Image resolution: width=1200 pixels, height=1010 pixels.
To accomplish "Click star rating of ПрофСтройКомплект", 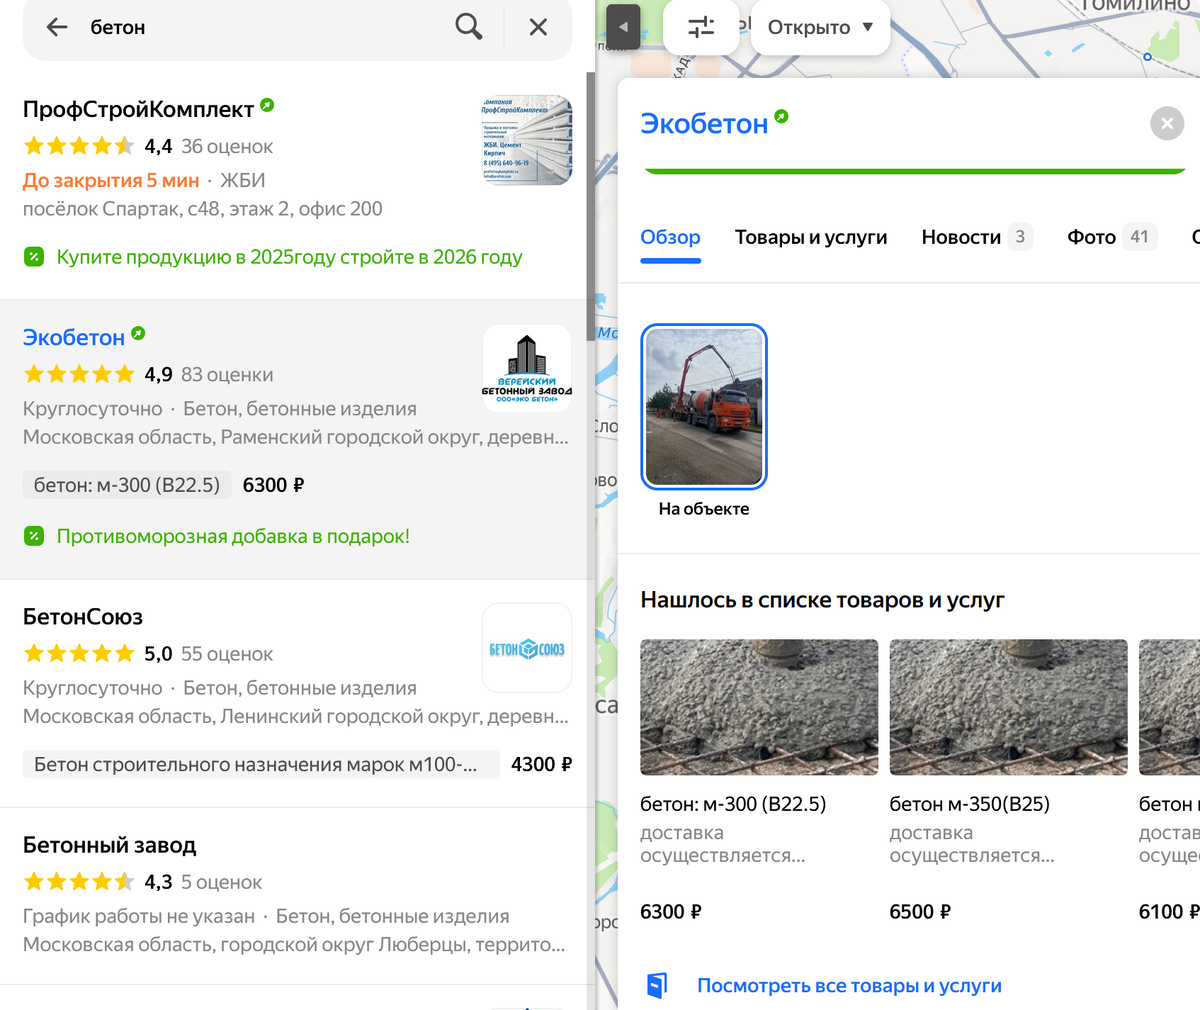I will [79, 146].
